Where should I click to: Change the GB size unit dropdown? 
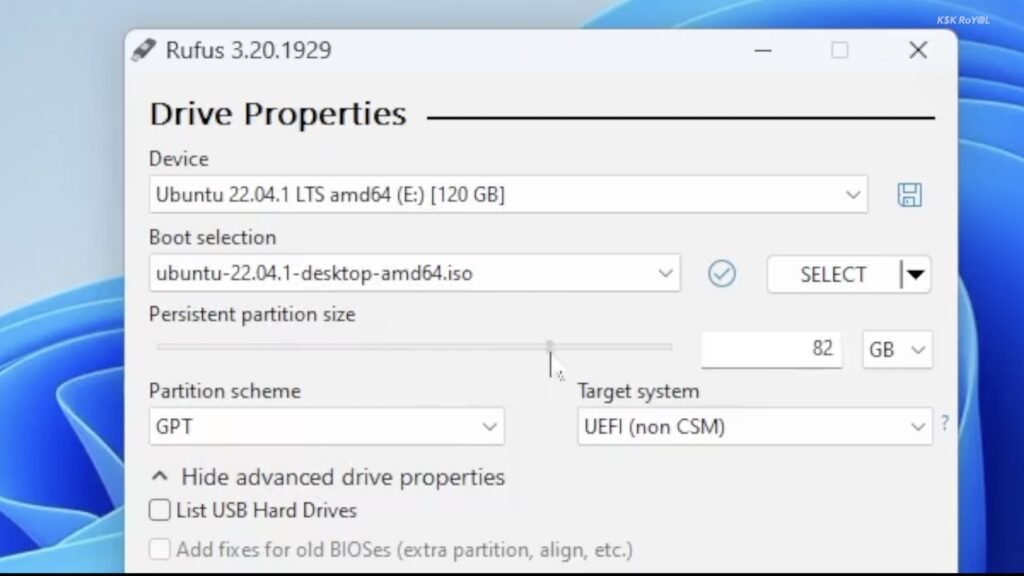[897, 350]
